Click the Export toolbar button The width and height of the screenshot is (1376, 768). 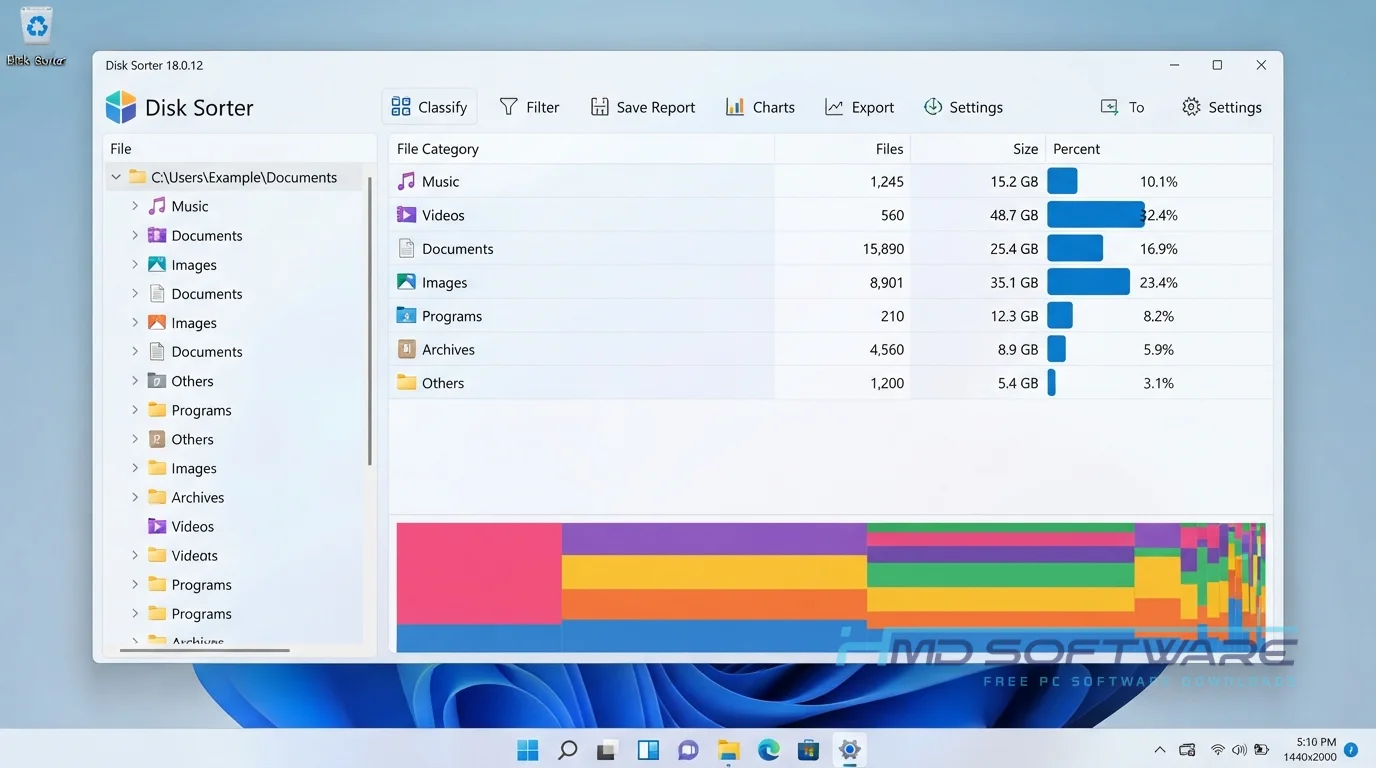[859, 107]
